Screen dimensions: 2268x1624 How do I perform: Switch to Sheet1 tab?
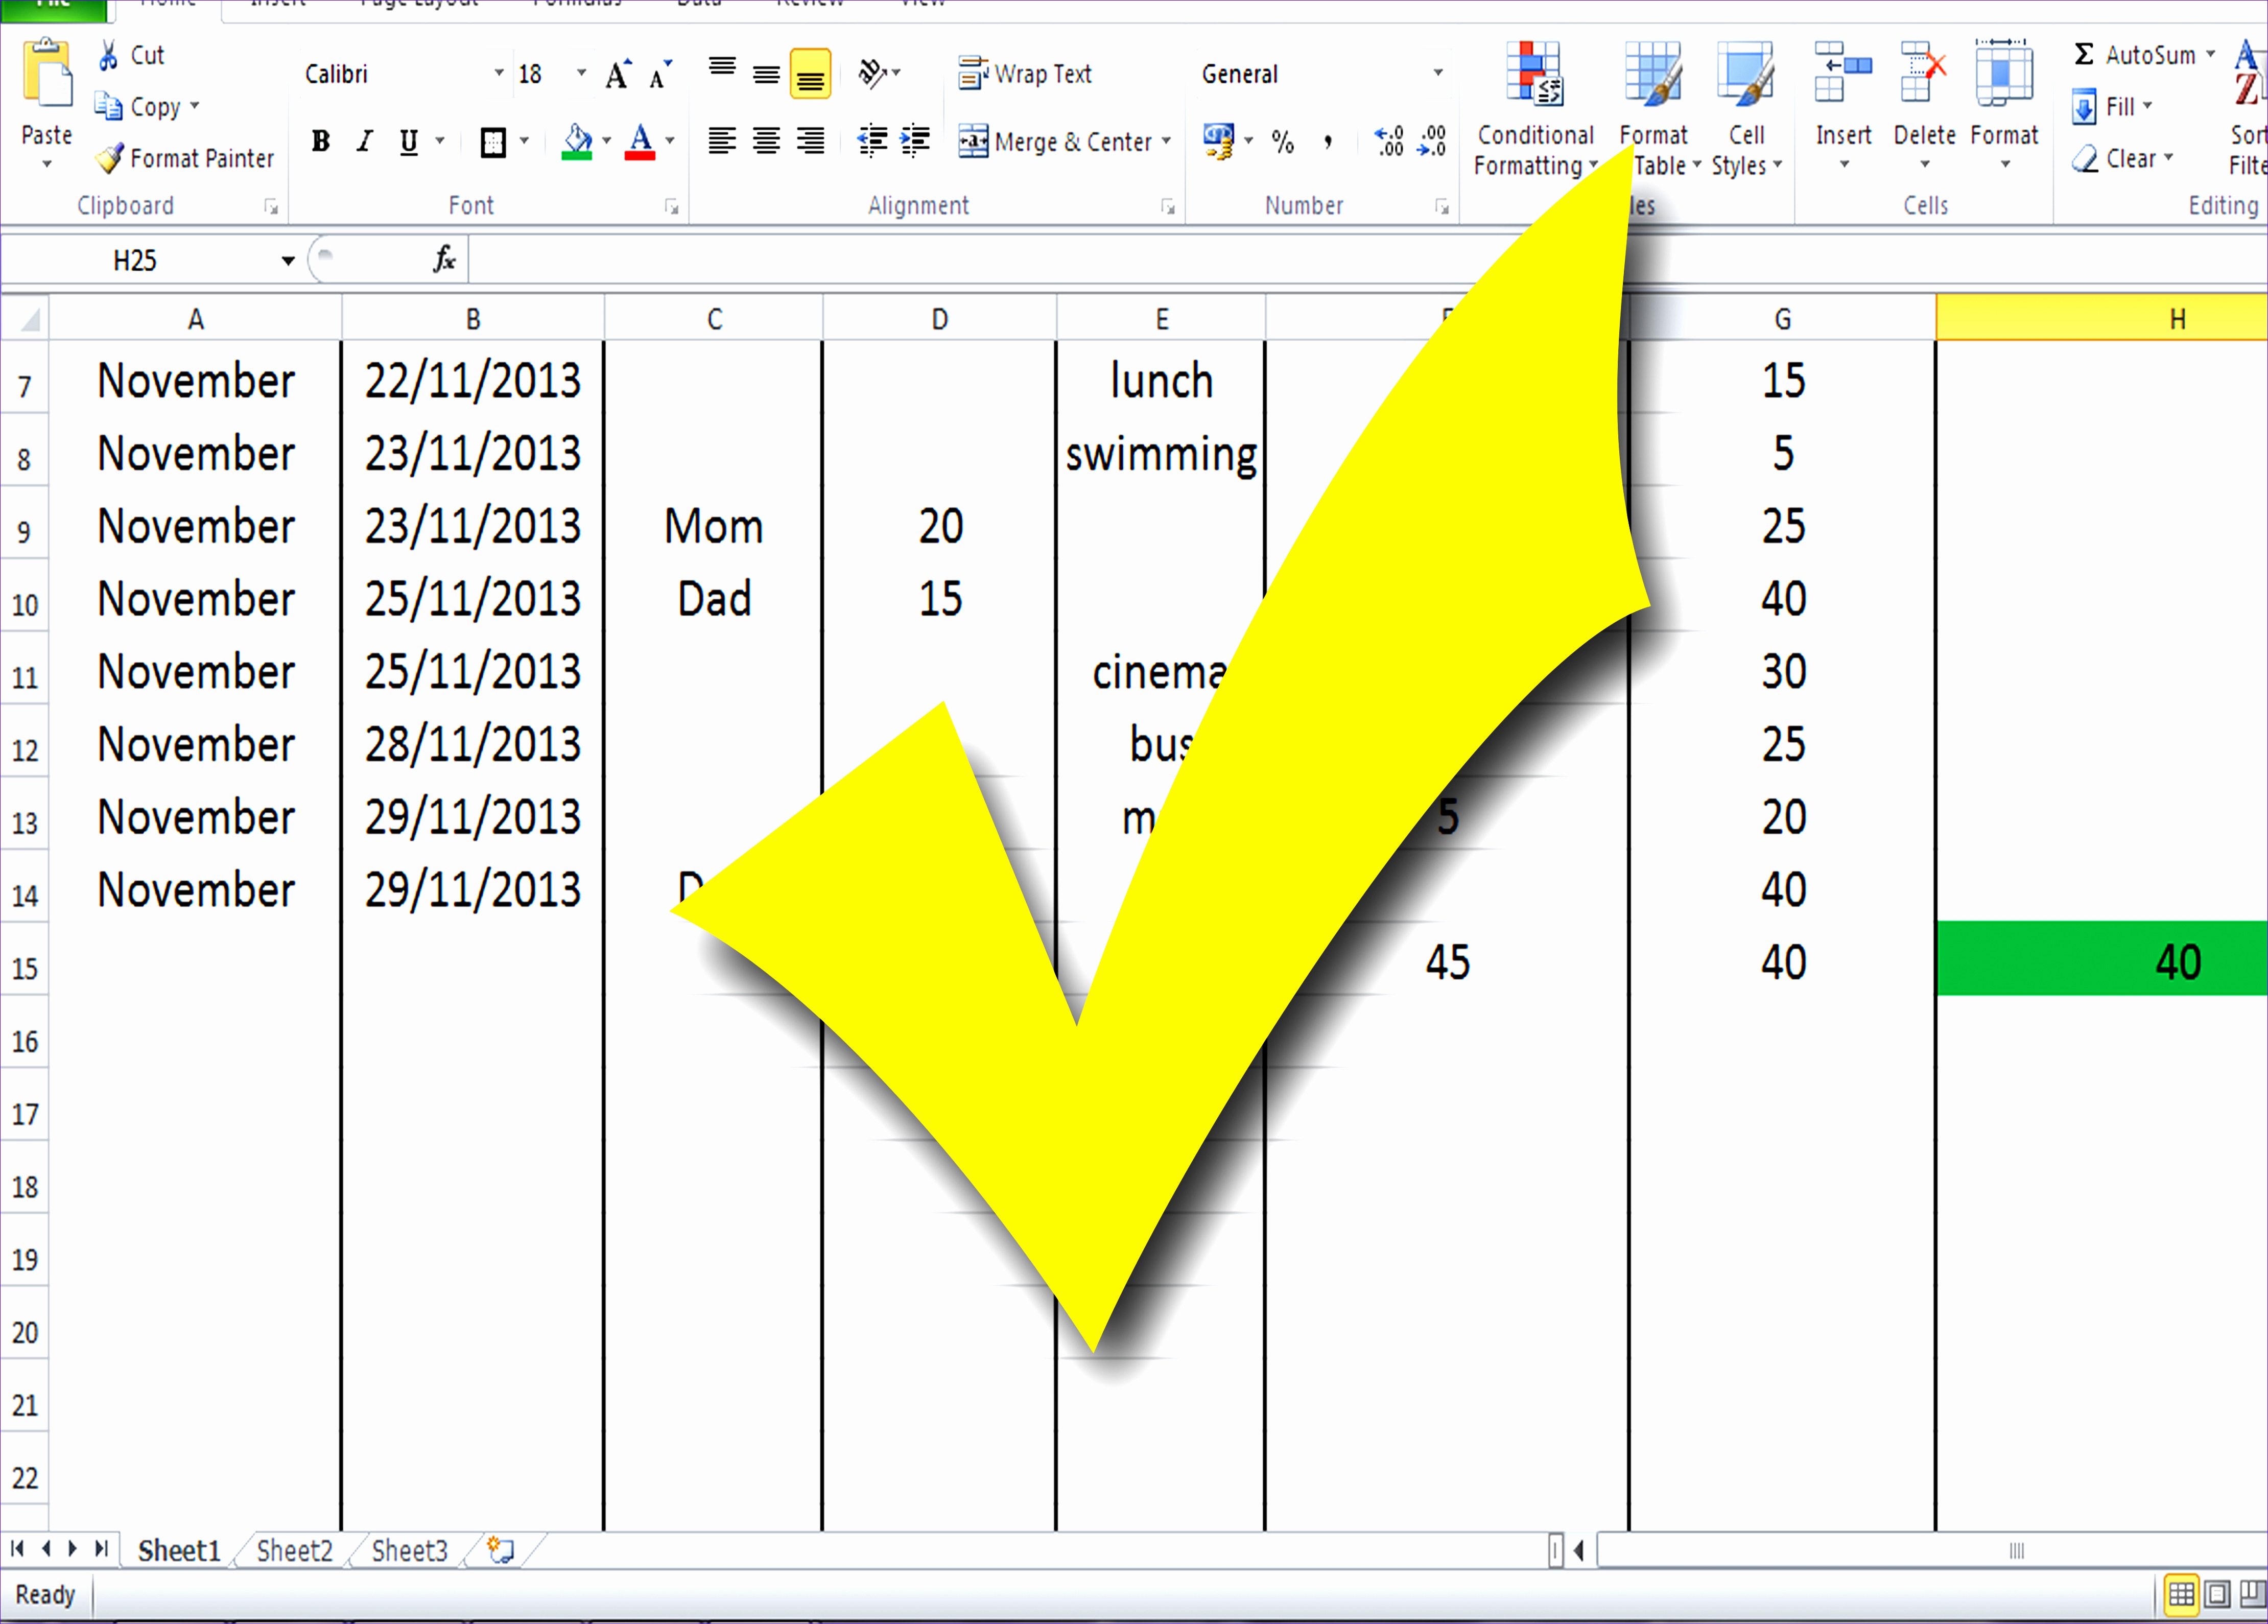pyautogui.click(x=179, y=1550)
